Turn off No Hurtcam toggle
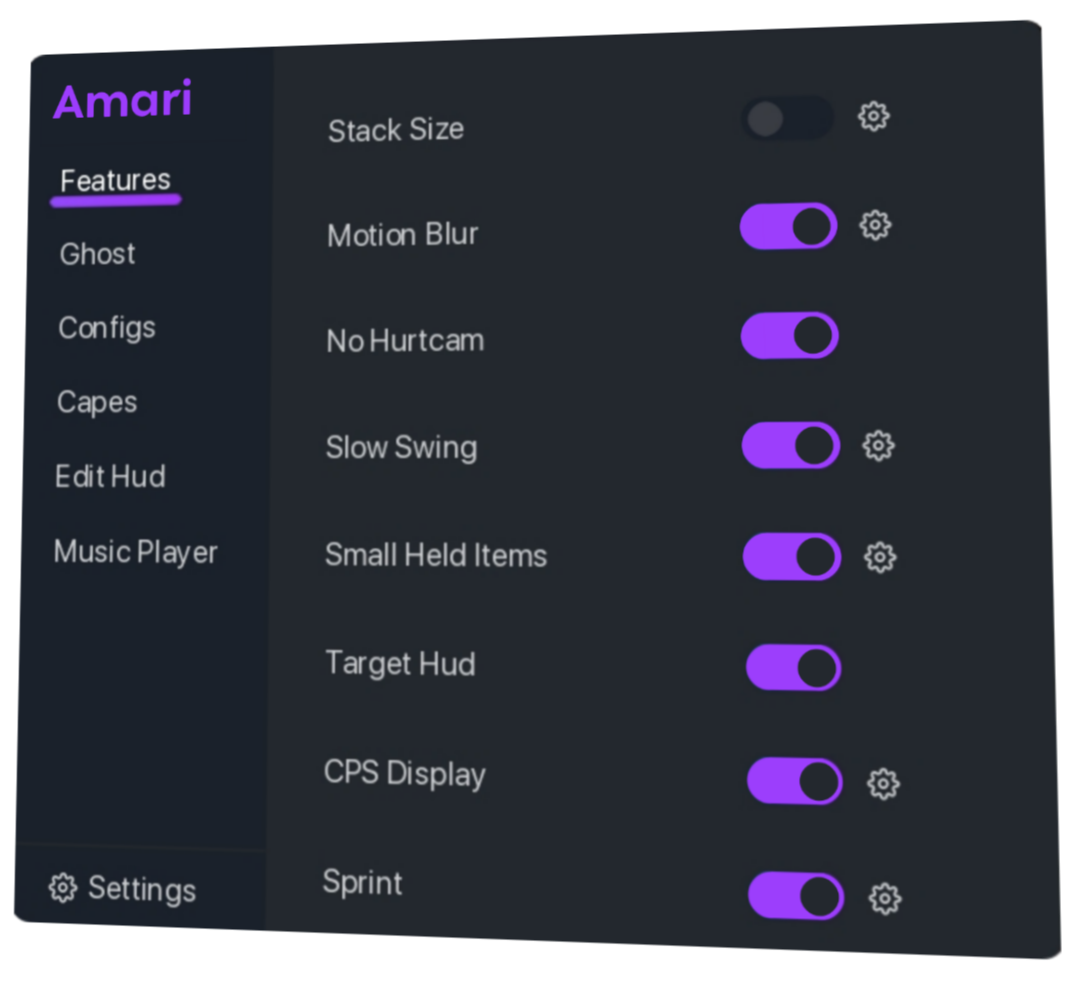The image size is (1078, 986). (x=790, y=336)
